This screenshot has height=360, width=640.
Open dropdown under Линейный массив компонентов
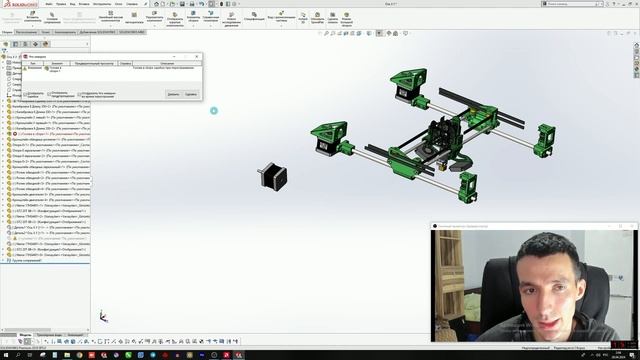pyautogui.click(x=111, y=26)
